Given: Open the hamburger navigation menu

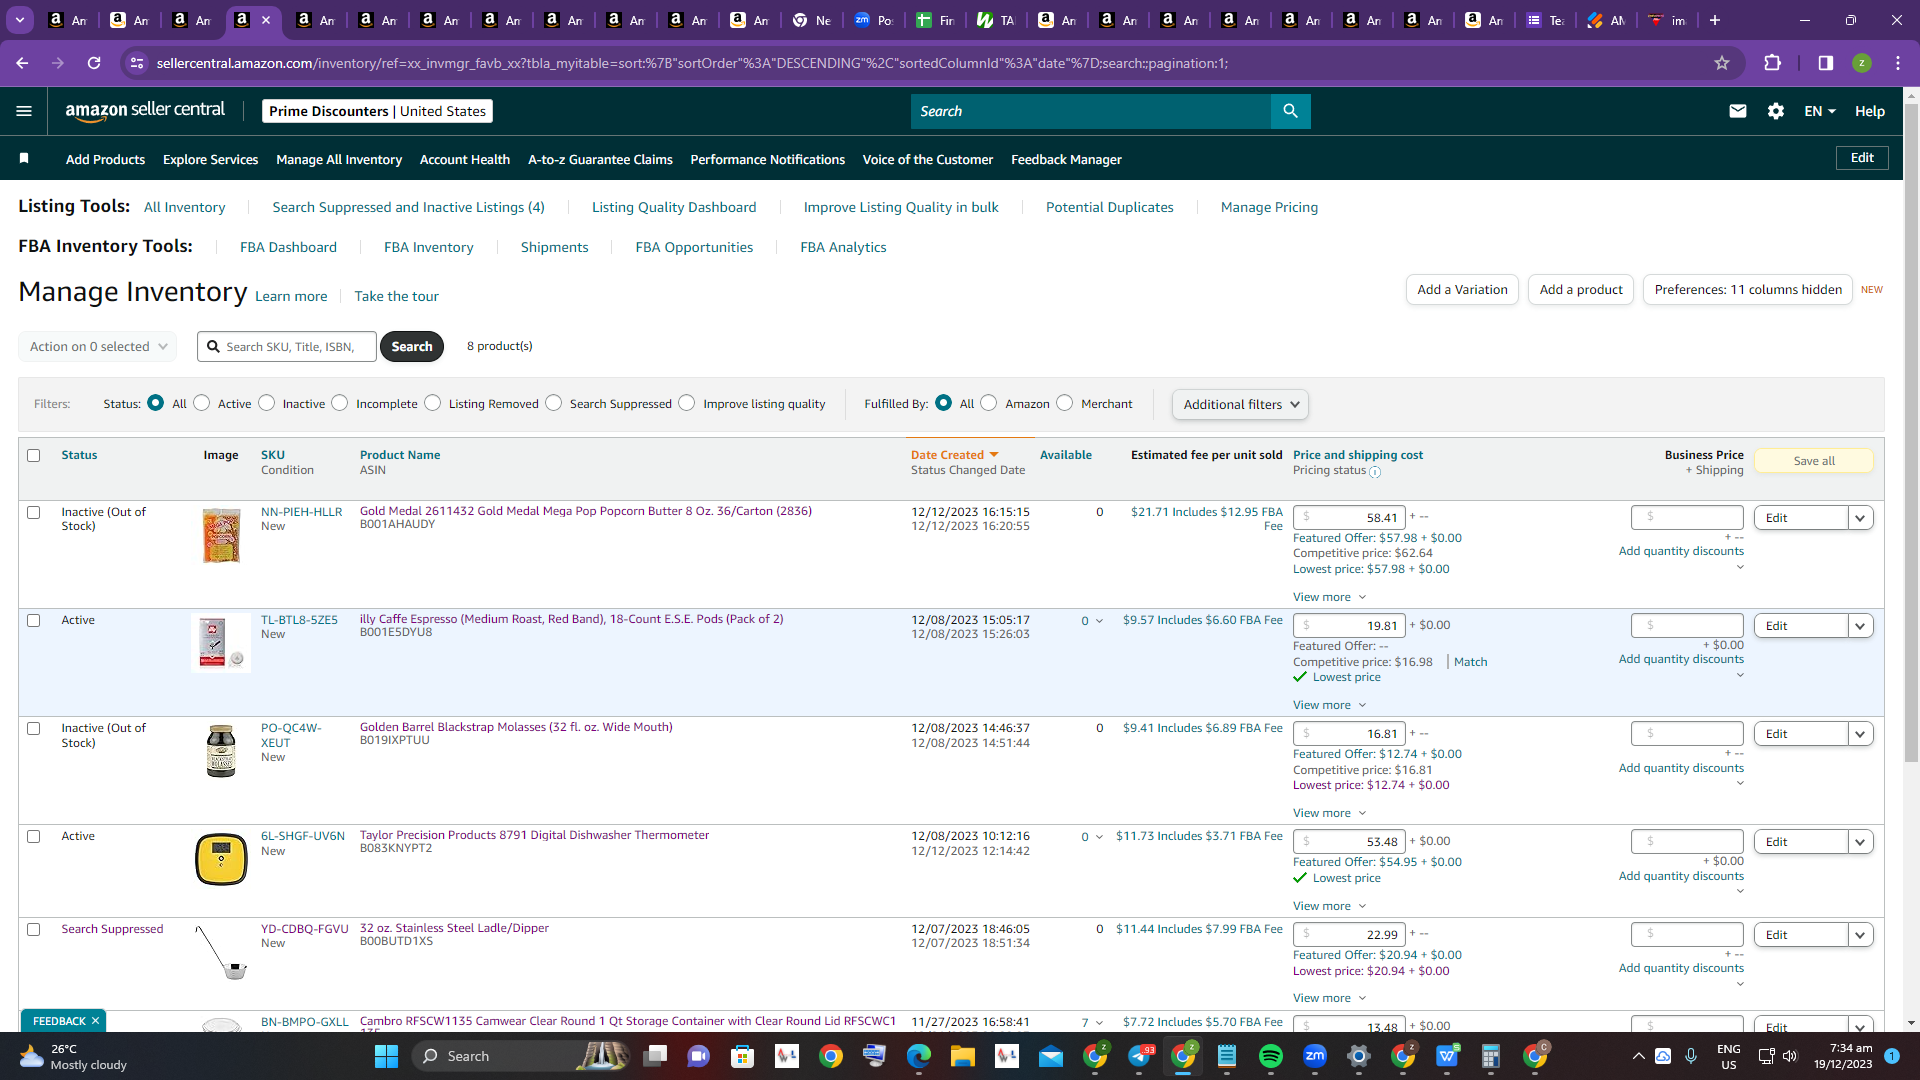Looking at the screenshot, I should click(24, 111).
